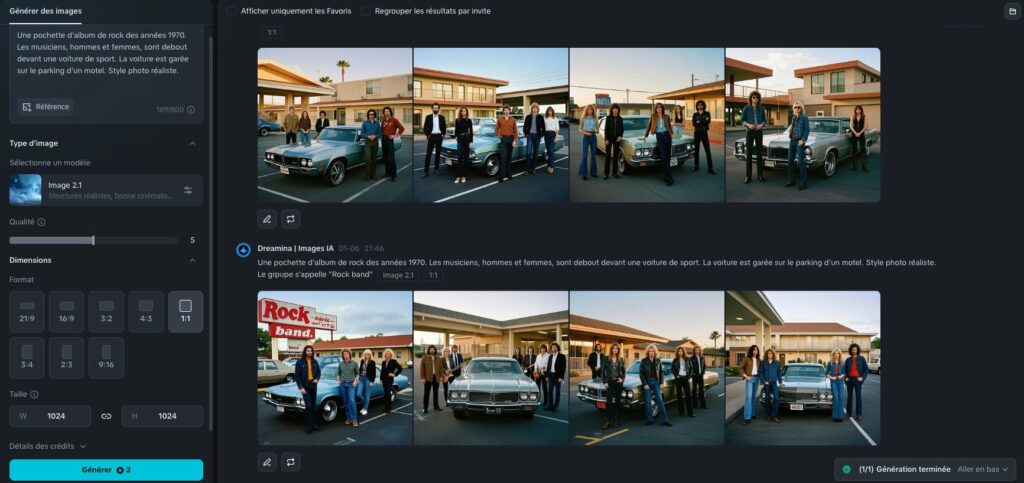This screenshot has width=1024, height=483.
Task: Adjust the Qualité slider
Action: (93, 240)
